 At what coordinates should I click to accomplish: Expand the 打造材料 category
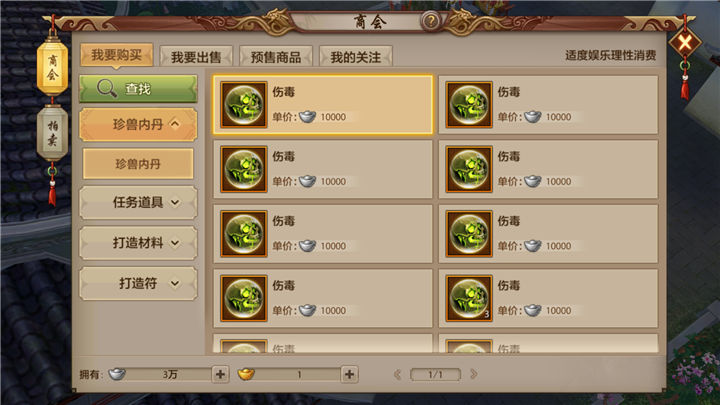click(138, 242)
